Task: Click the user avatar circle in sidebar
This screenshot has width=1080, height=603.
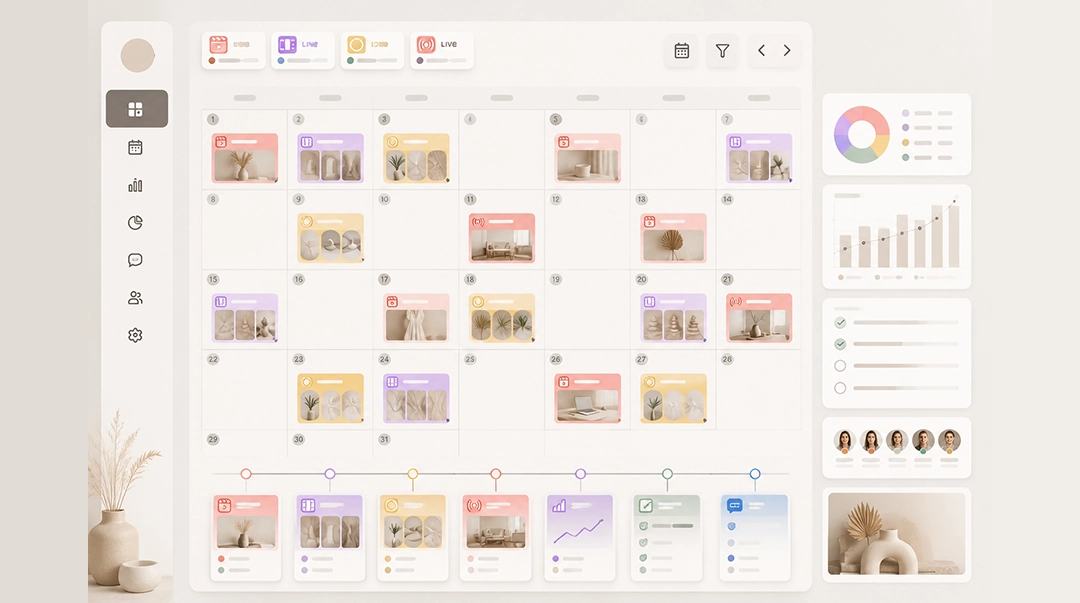Action: (x=138, y=55)
